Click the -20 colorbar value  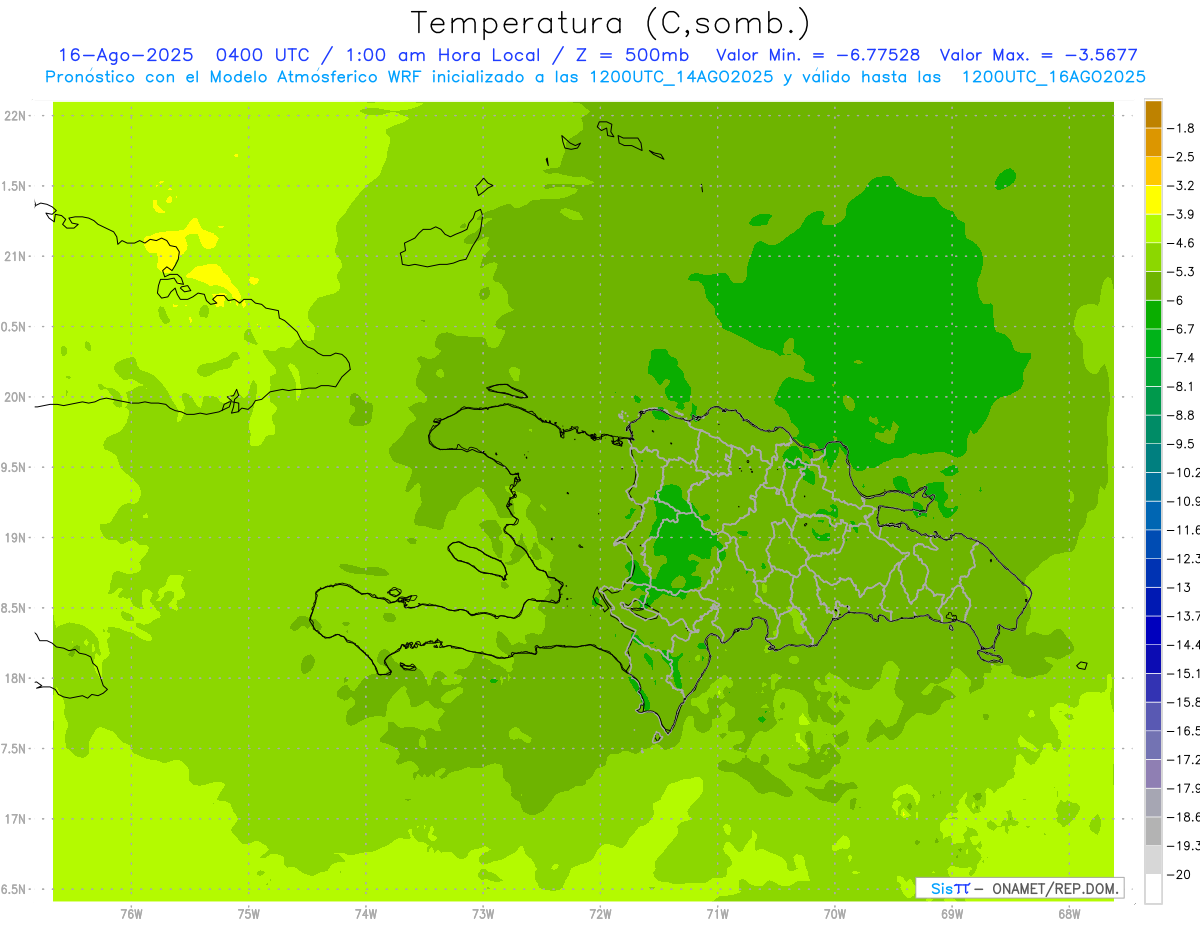(x=1180, y=874)
